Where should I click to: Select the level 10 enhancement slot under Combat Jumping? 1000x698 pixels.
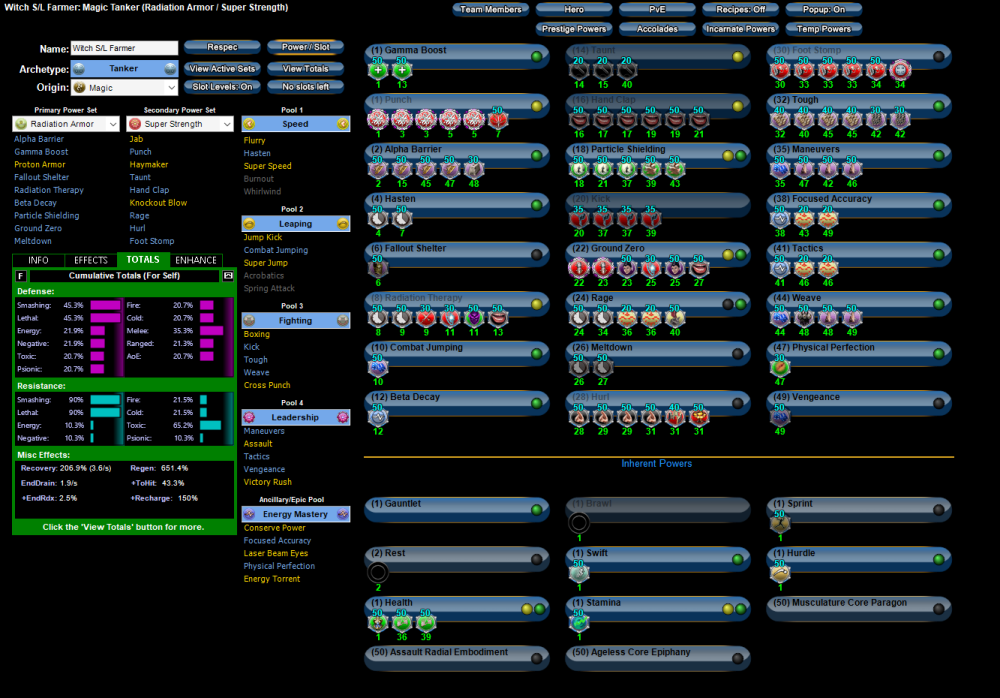(x=378, y=367)
